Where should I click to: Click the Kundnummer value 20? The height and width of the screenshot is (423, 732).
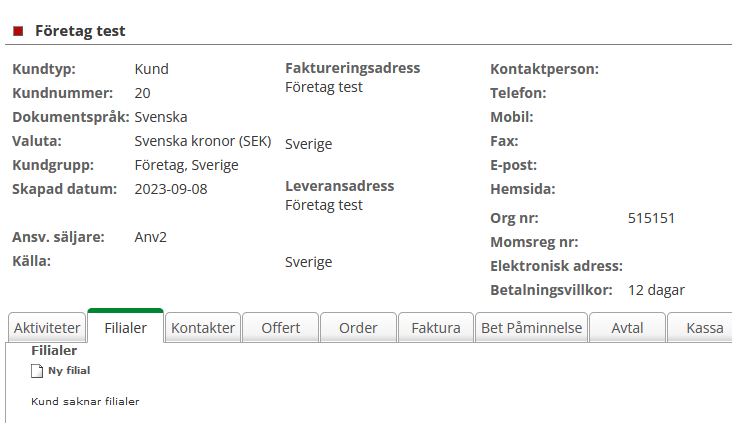point(142,93)
